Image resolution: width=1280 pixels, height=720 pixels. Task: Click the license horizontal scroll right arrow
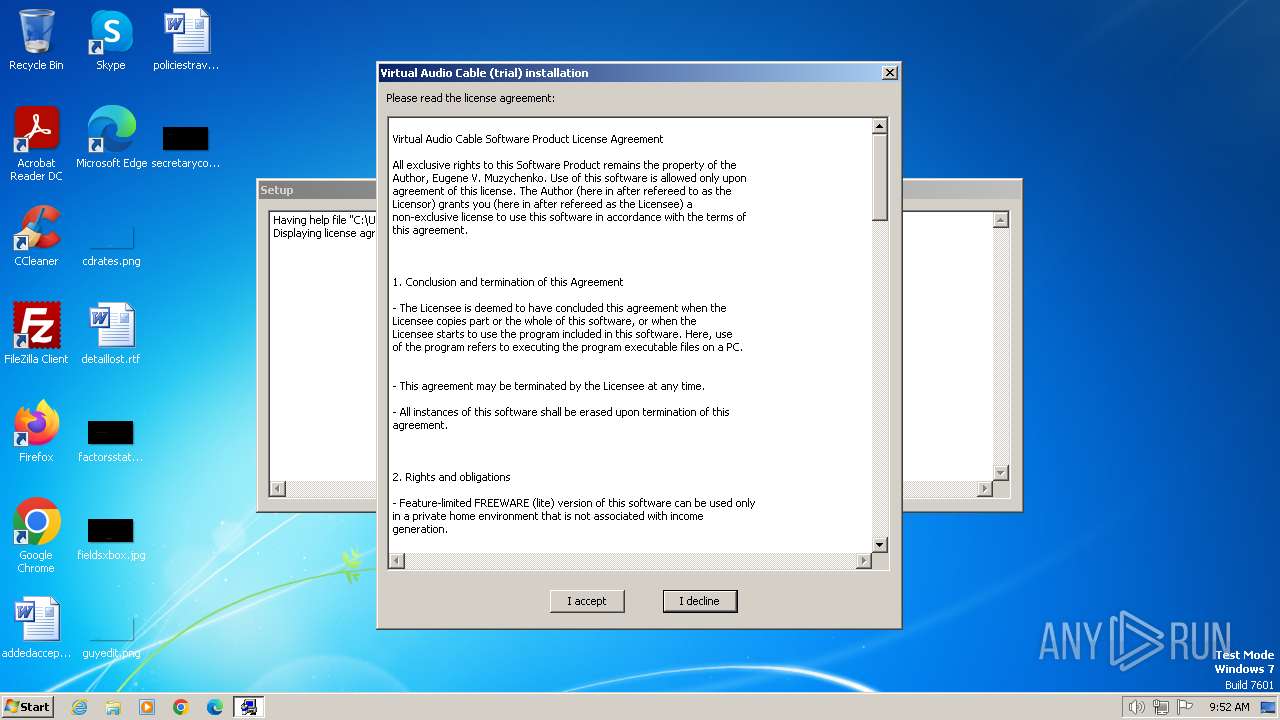point(864,561)
